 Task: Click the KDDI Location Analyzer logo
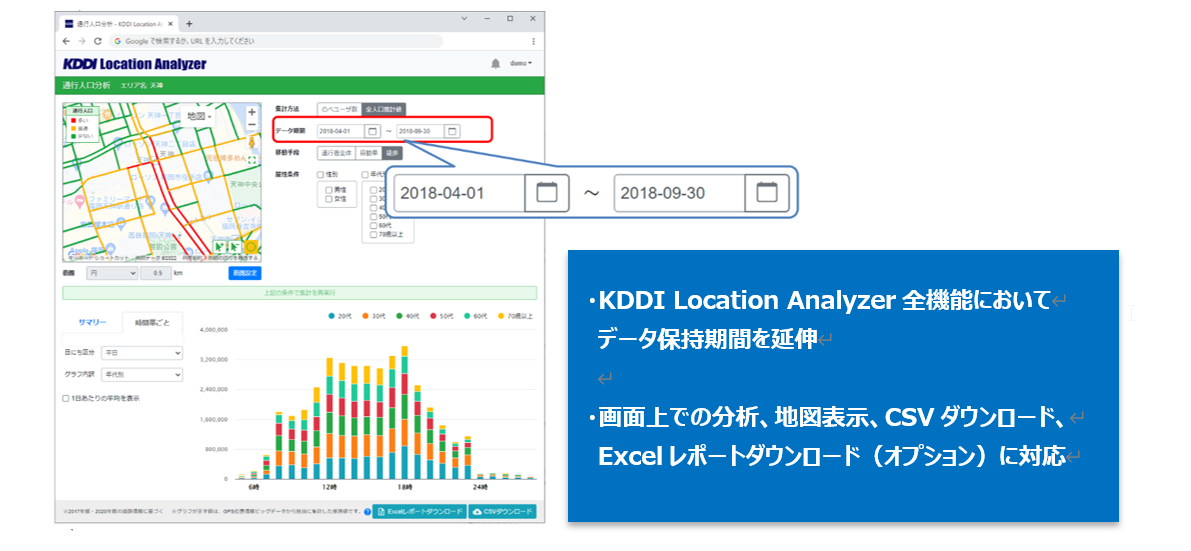tap(135, 65)
